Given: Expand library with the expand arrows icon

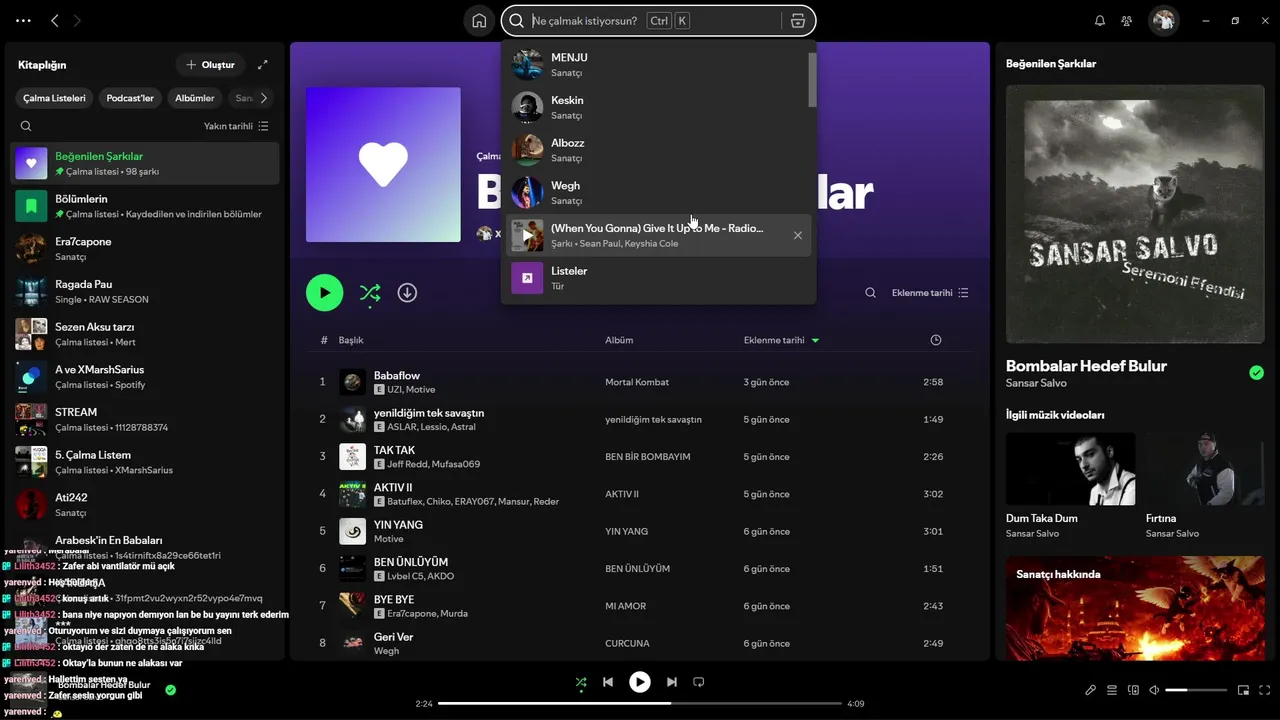Looking at the screenshot, I should 263,65.
